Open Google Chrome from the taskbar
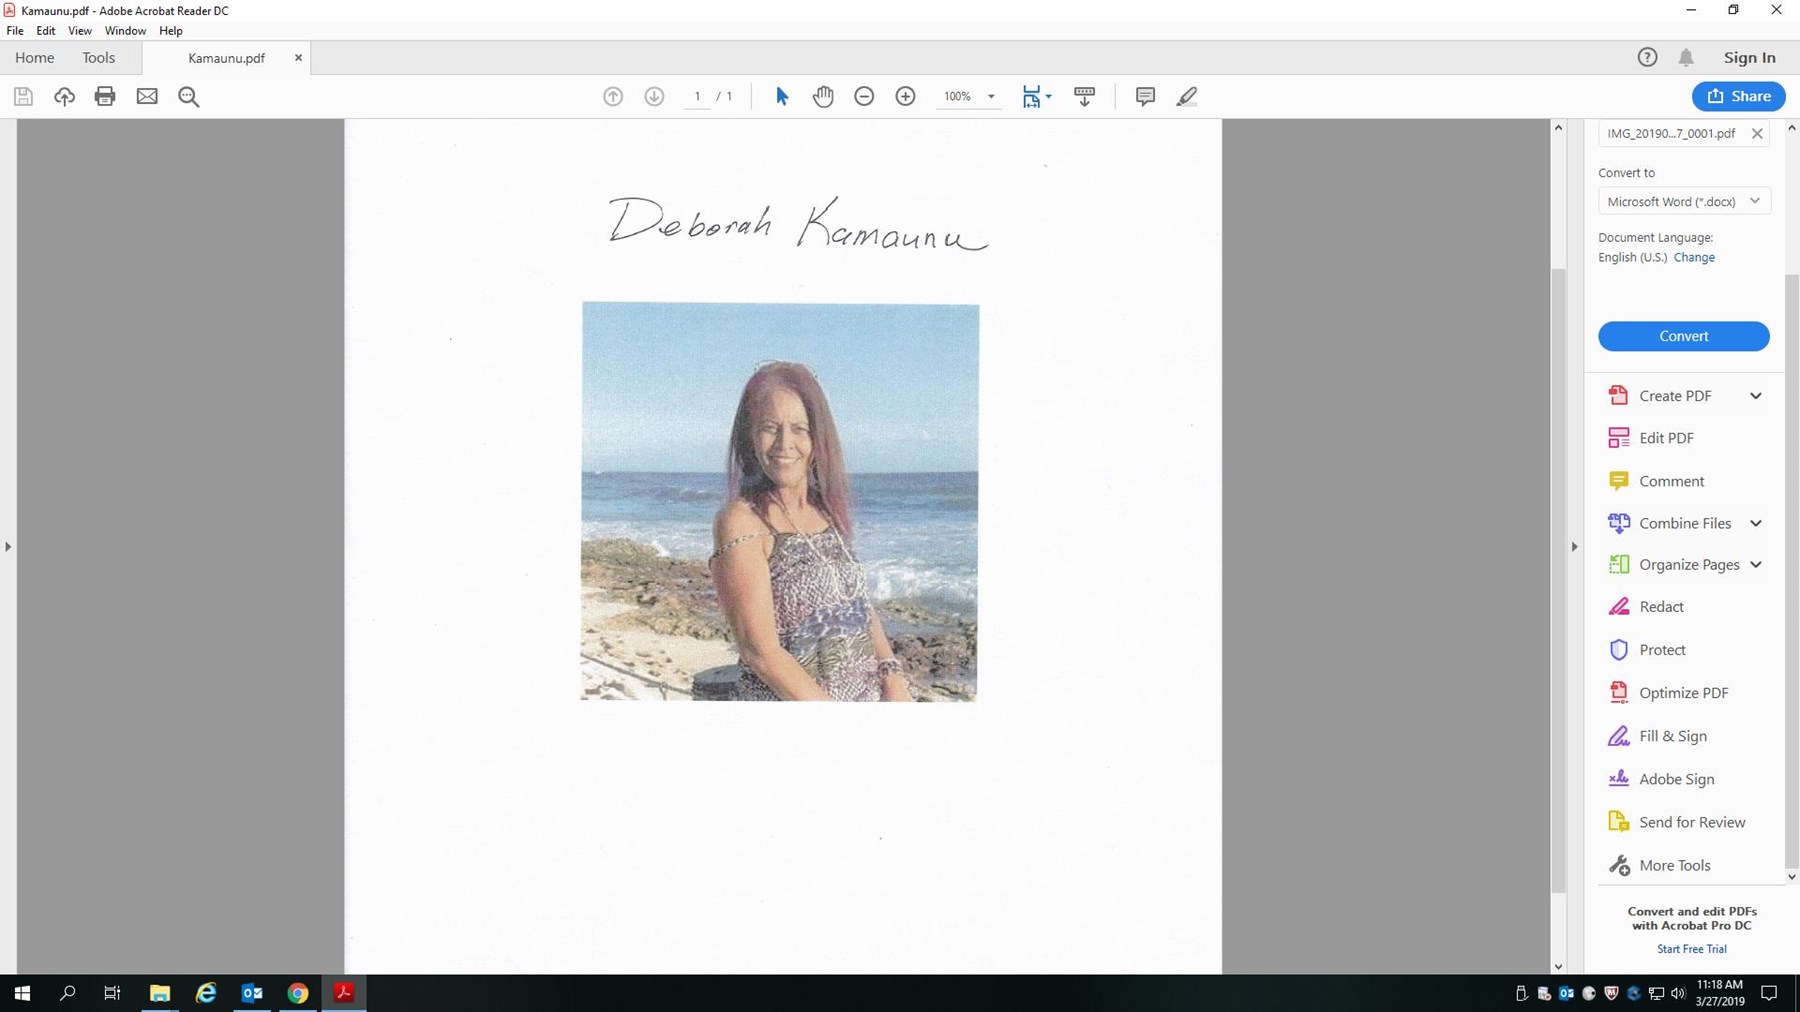This screenshot has height=1012, width=1800. (x=298, y=993)
